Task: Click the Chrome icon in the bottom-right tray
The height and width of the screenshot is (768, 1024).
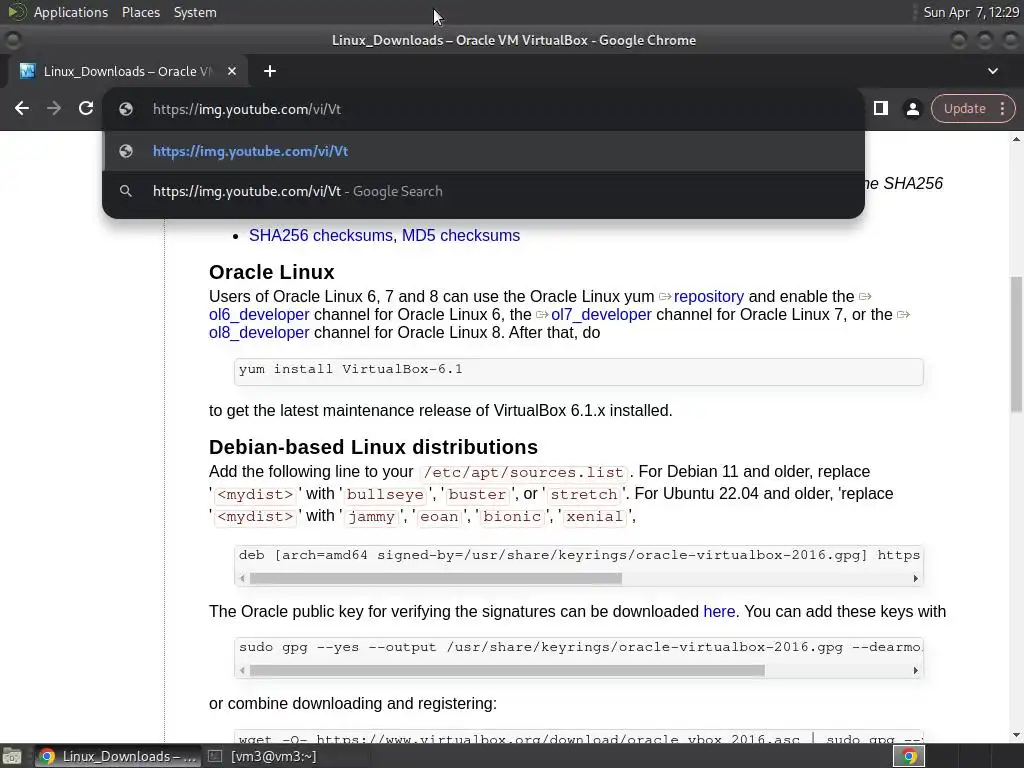Action: (909, 756)
